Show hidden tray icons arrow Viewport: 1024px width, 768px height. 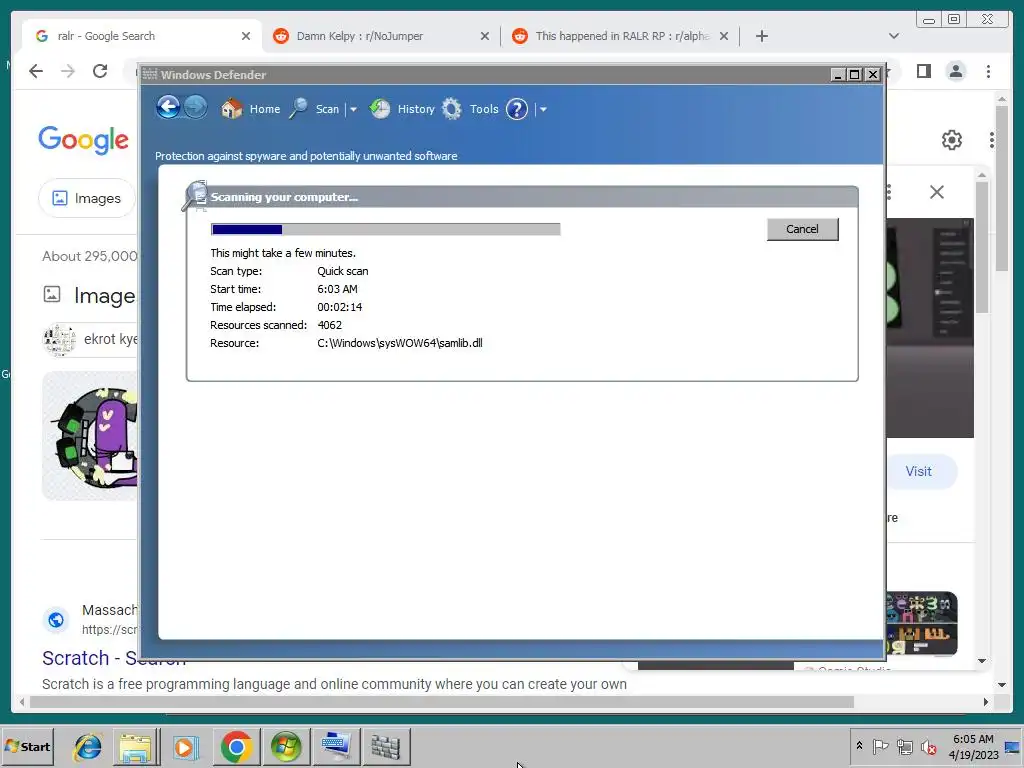[859, 746]
